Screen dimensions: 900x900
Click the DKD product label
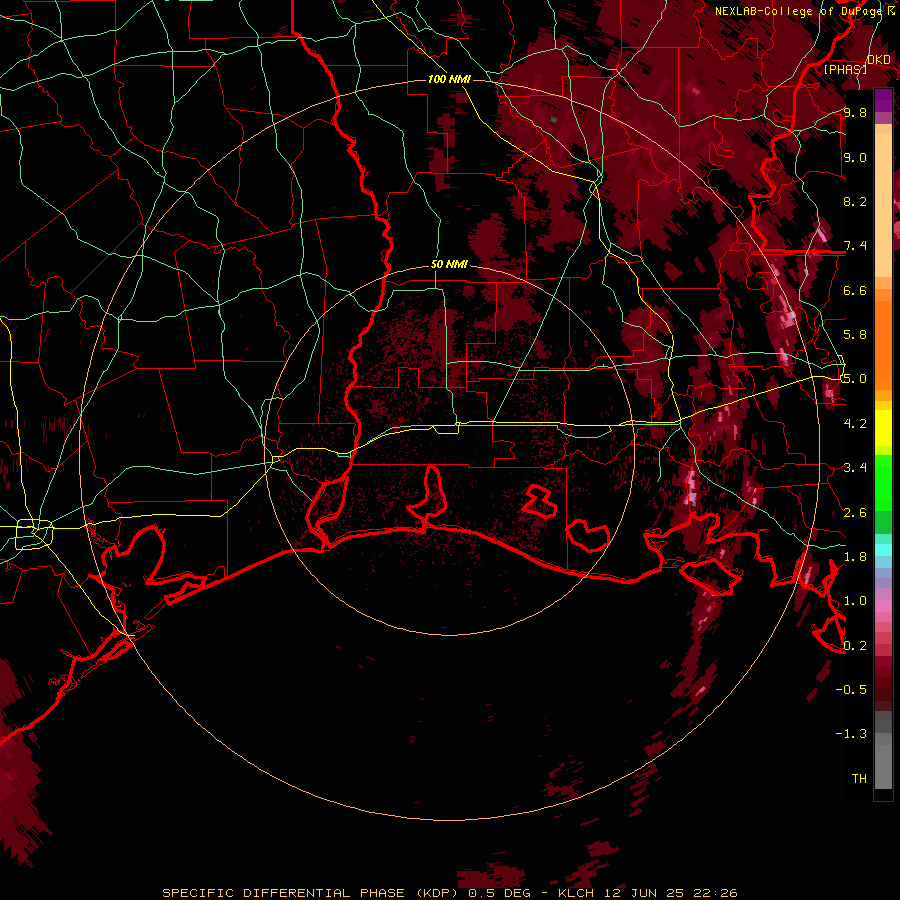(879, 60)
